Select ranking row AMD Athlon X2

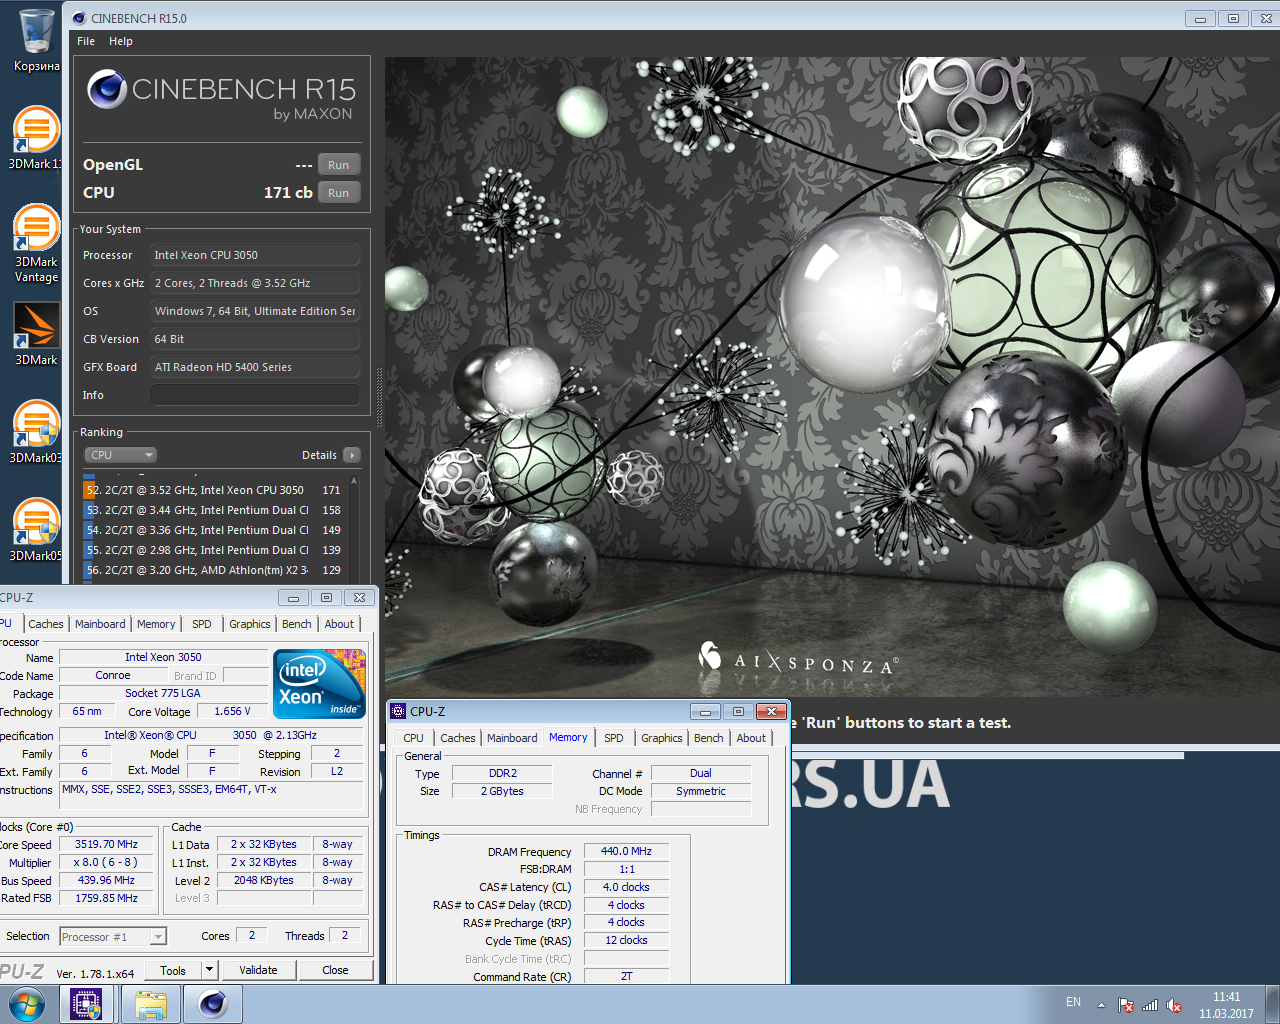click(214, 570)
